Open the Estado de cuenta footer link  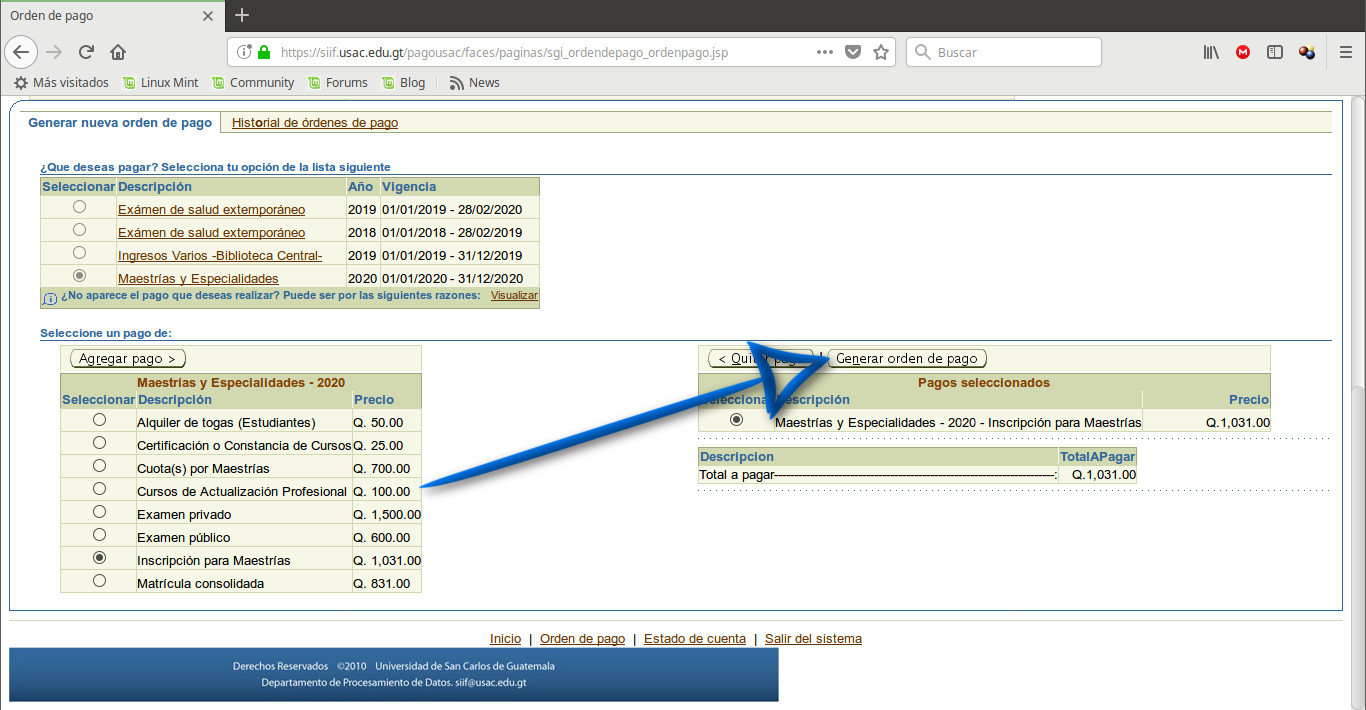tap(695, 639)
